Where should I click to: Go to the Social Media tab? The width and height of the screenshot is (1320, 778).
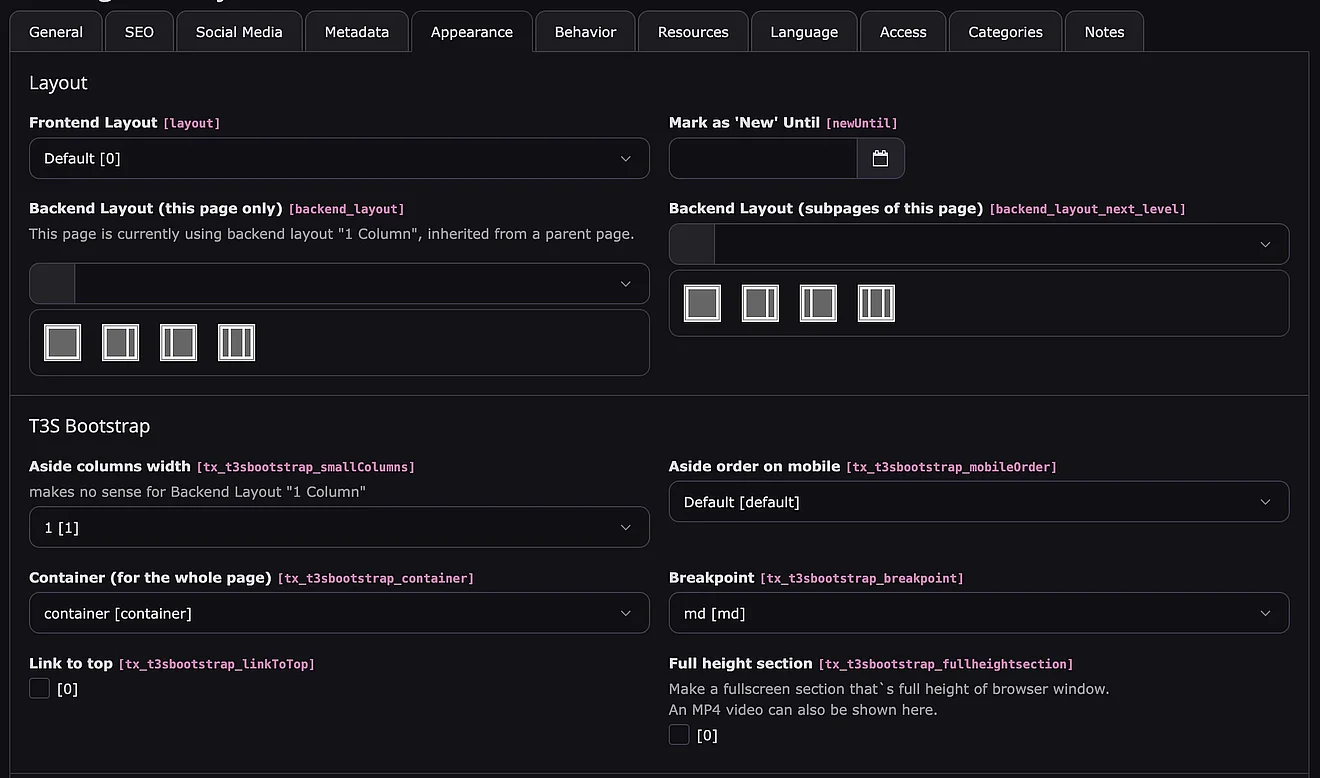tap(239, 32)
